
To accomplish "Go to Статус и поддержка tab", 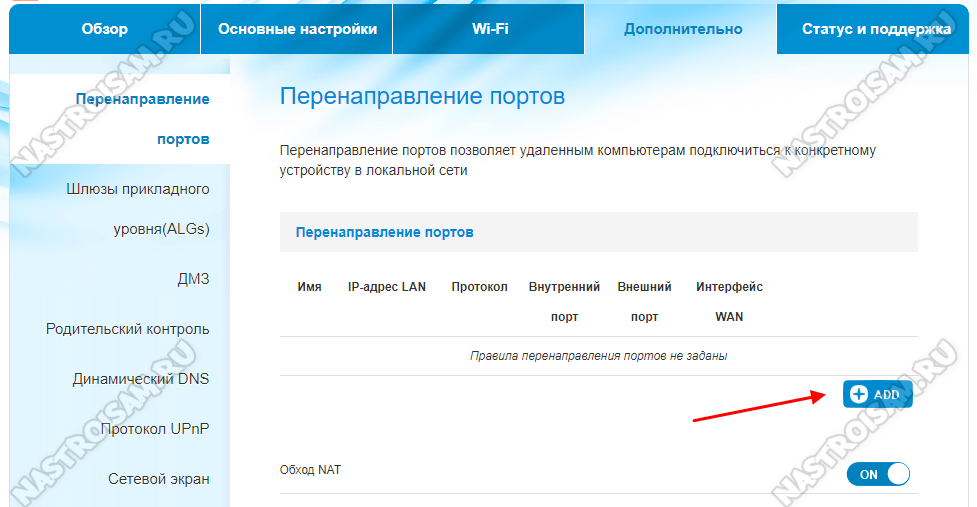I will (876, 29).
